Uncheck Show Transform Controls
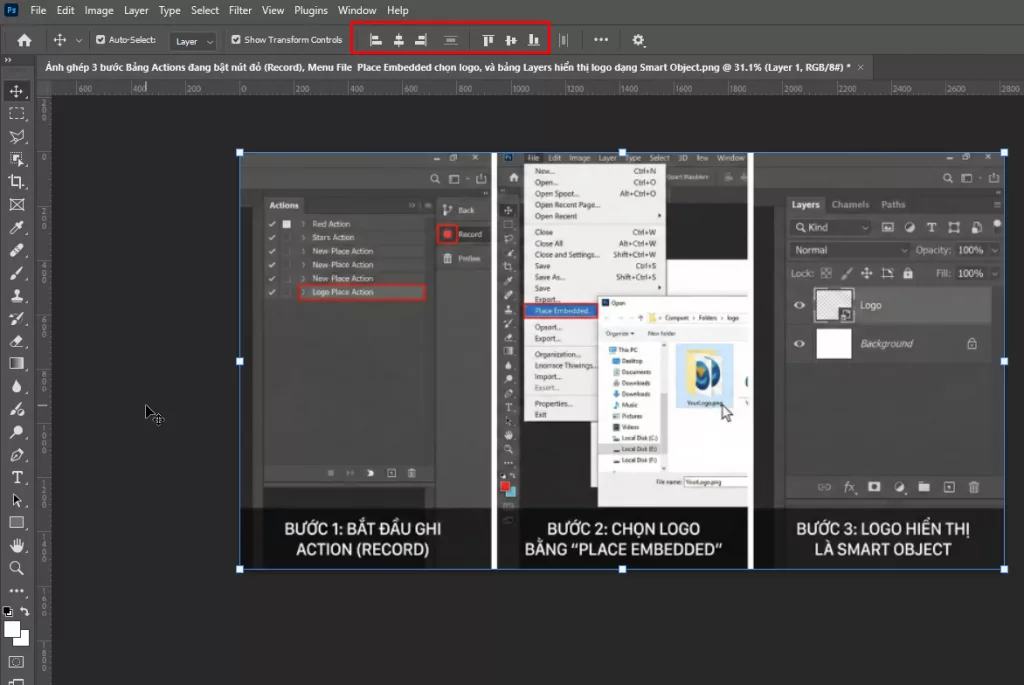 click(x=236, y=40)
